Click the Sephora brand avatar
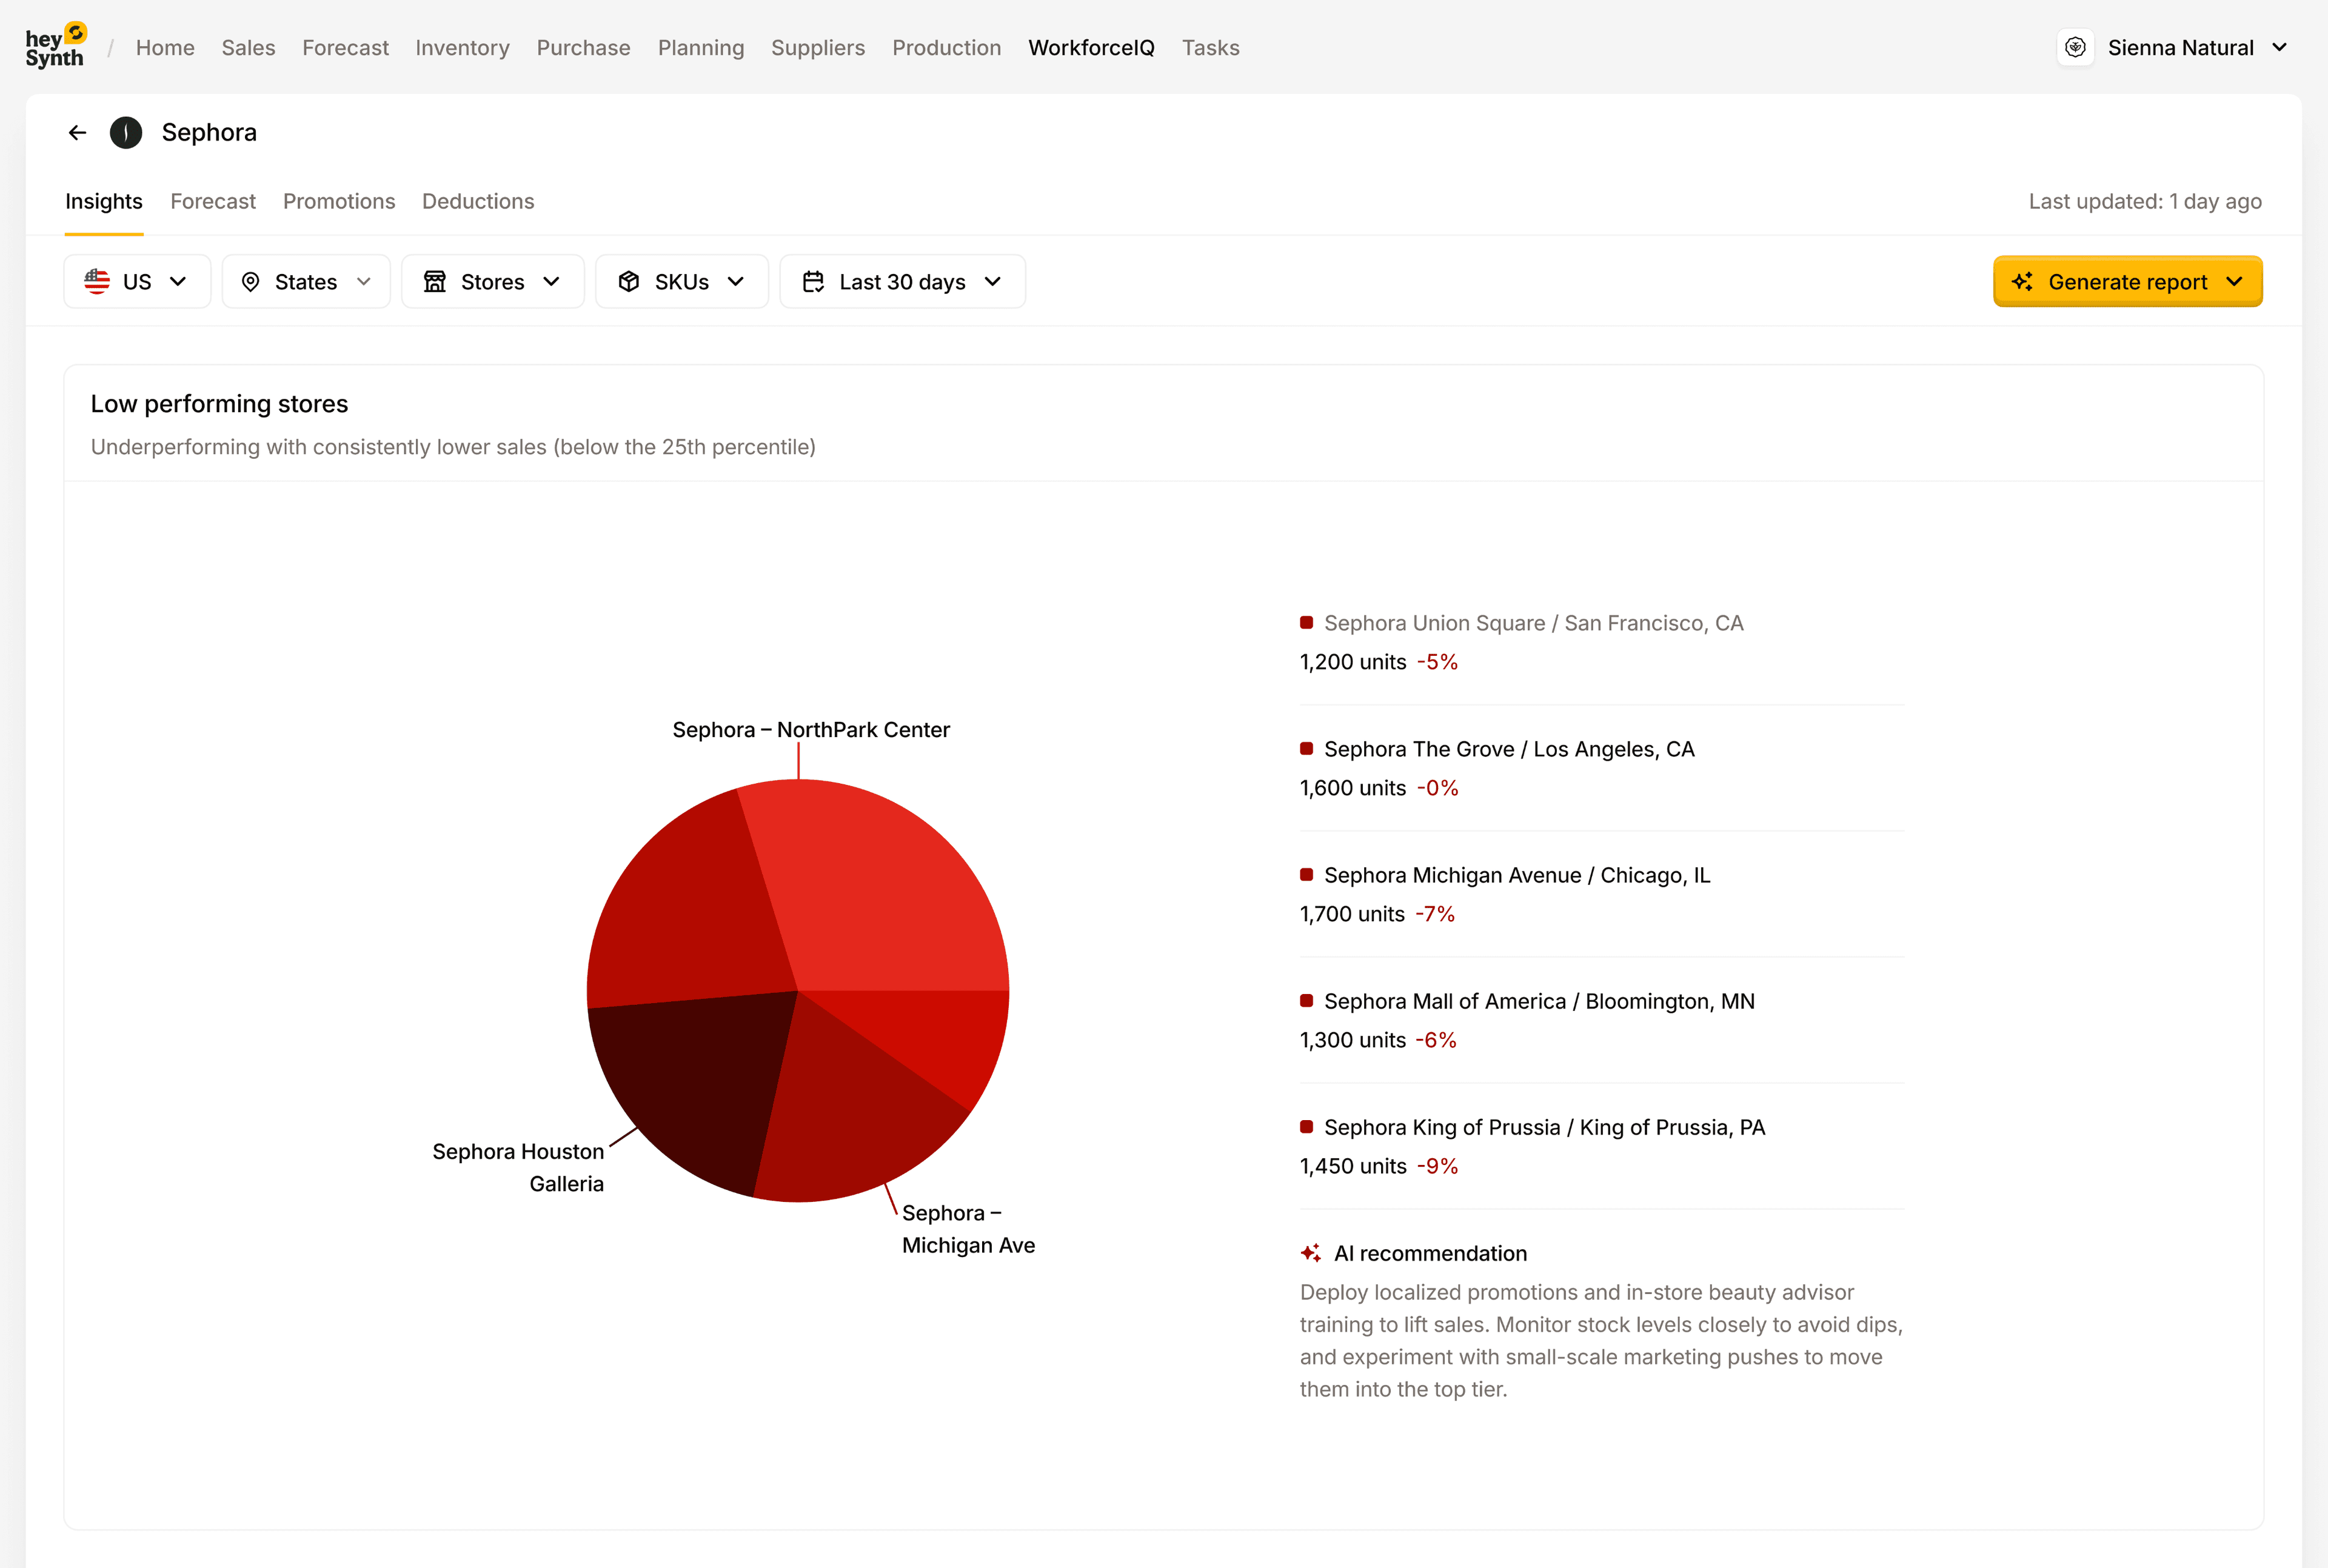The image size is (2328, 1568). click(126, 132)
